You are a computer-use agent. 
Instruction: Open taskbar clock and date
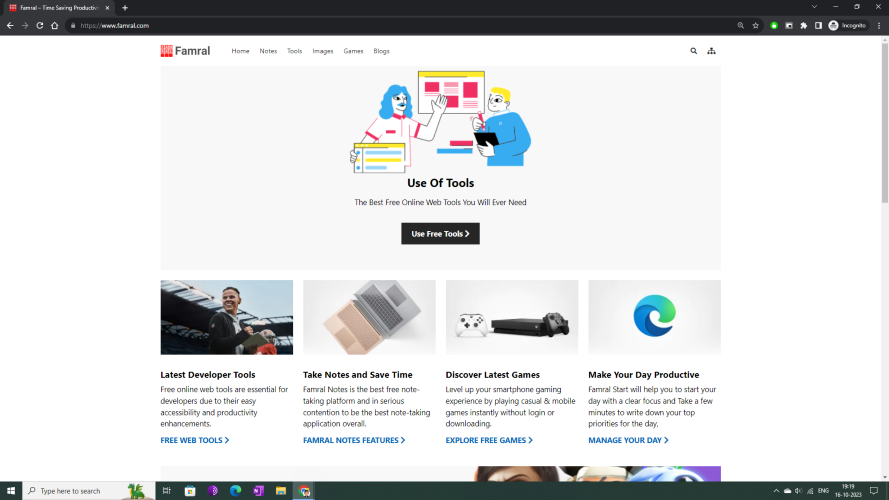tap(848, 491)
